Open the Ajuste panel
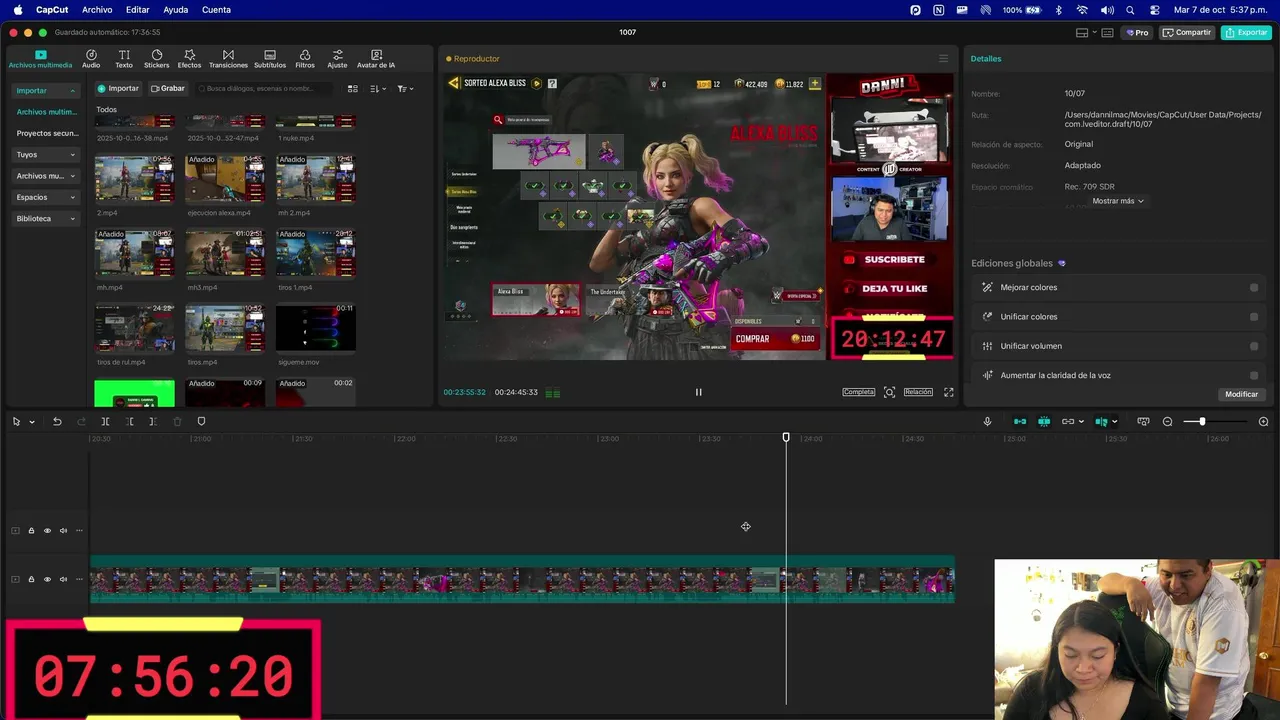The height and width of the screenshot is (720, 1280). 338,59
